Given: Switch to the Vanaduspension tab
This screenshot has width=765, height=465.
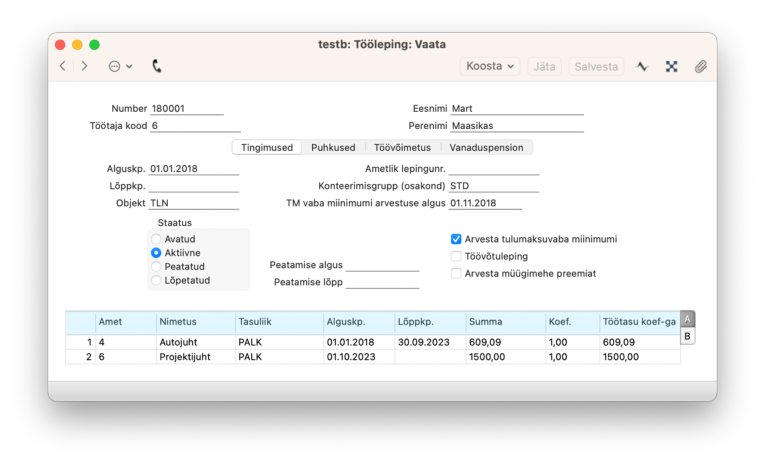Looking at the screenshot, I should 486,147.
